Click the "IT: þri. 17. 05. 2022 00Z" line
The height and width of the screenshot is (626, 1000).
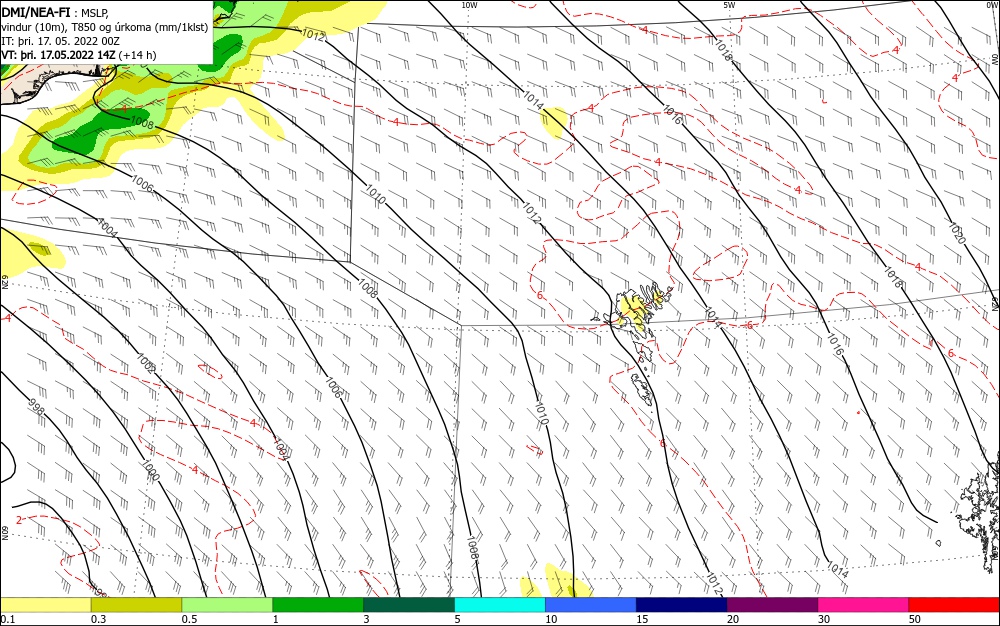tap(61, 41)
